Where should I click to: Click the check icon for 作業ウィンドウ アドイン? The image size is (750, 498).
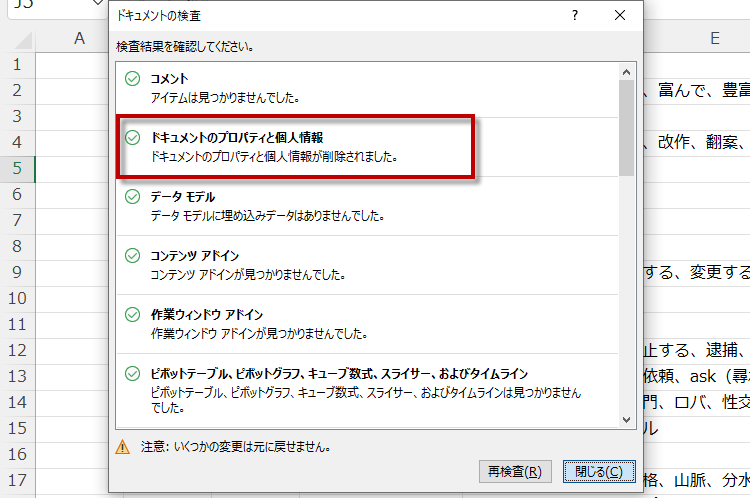point(132,315)
